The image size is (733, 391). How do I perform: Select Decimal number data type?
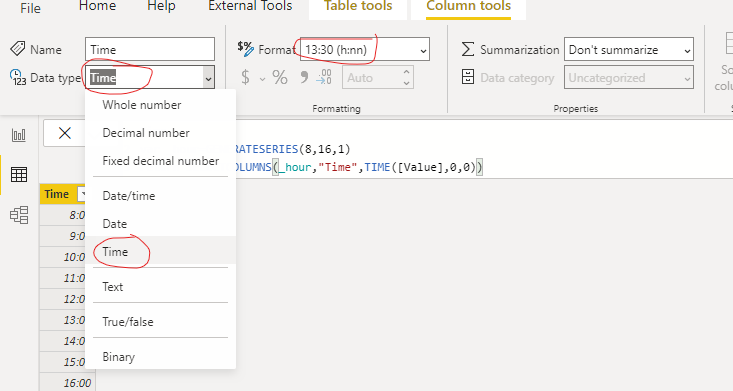point(160,133)
